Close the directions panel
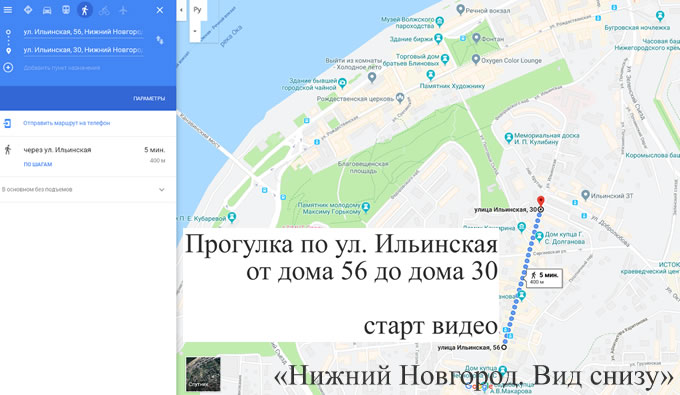680x395 pixels. pos(160,10)
